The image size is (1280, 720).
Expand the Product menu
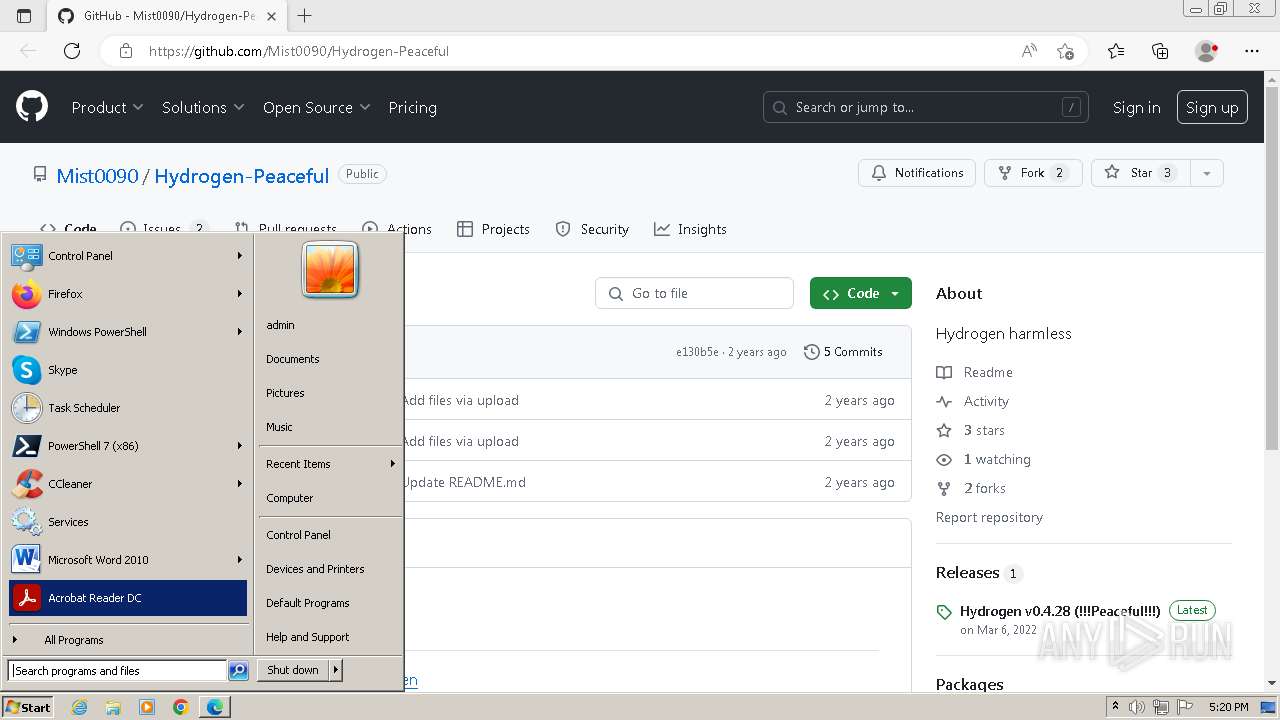107,107
